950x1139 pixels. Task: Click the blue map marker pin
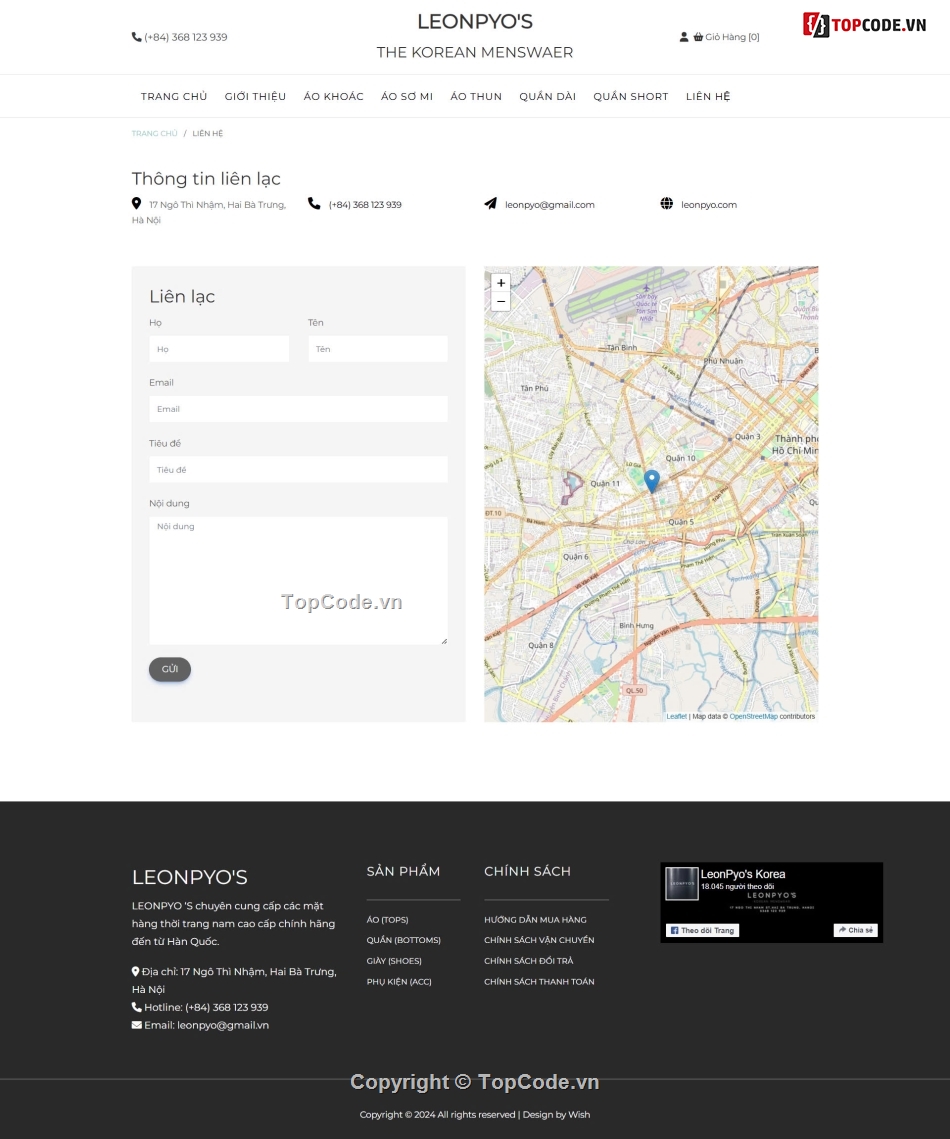point(652,481)
